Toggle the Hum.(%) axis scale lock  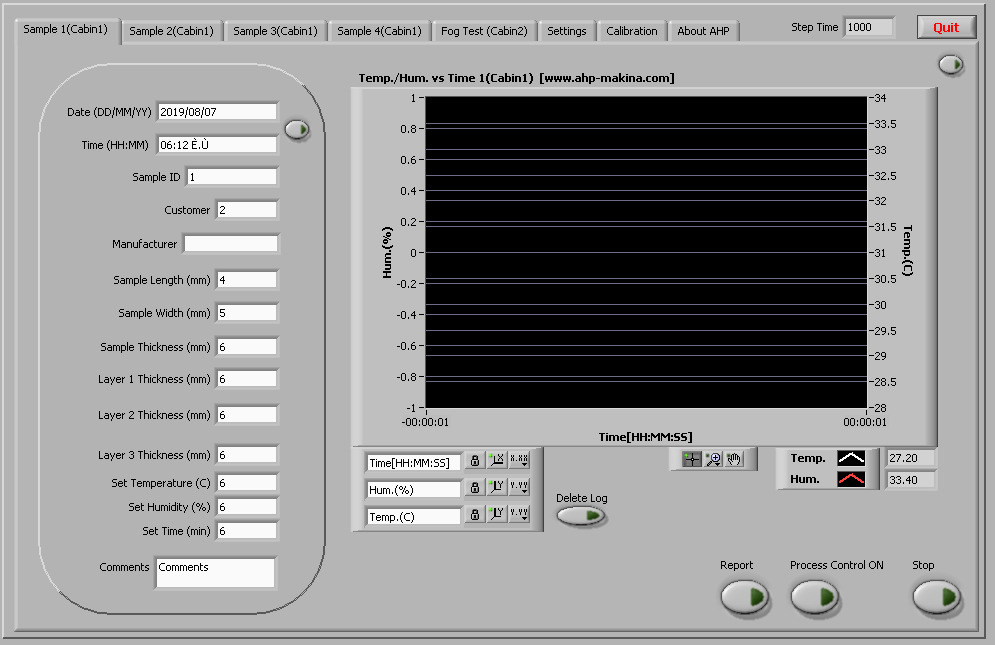click(x=475, y=488)
